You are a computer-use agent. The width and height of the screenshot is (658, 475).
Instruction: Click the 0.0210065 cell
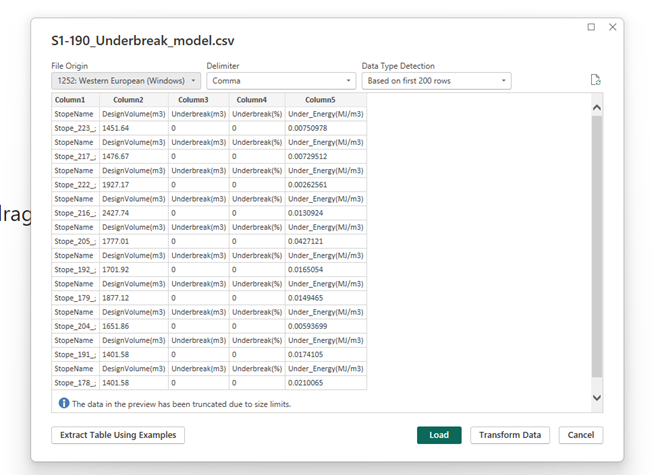pyautogui.click(x=326, y=383)
